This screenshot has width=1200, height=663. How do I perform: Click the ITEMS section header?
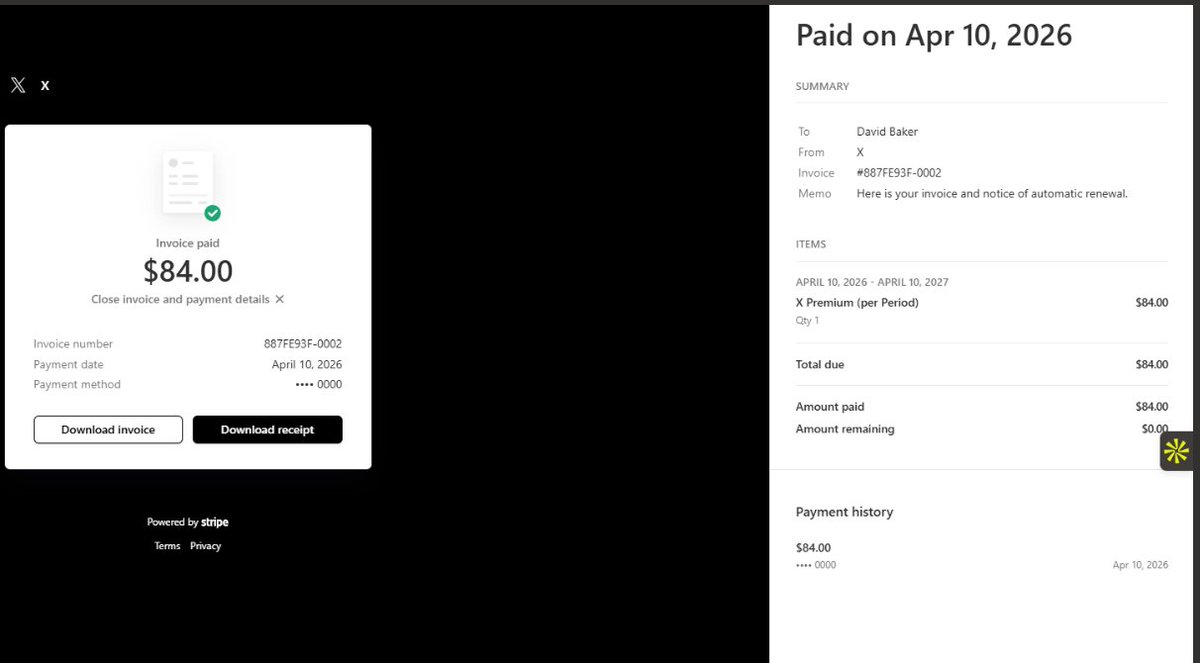pyautogui.click(x=811, y=244)
